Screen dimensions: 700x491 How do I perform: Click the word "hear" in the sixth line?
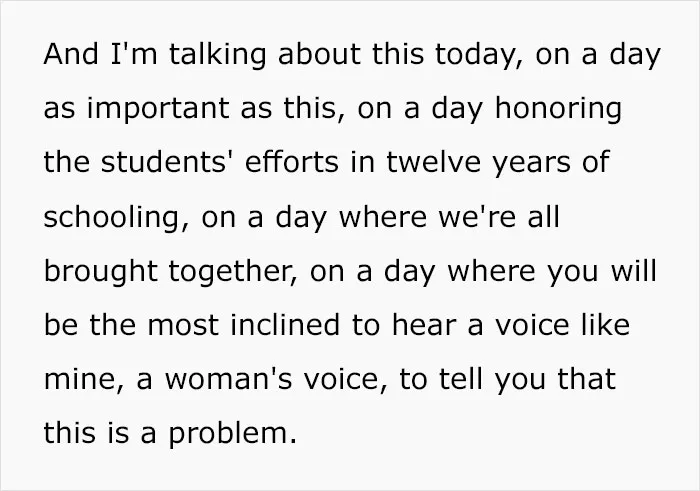point(424,325)
